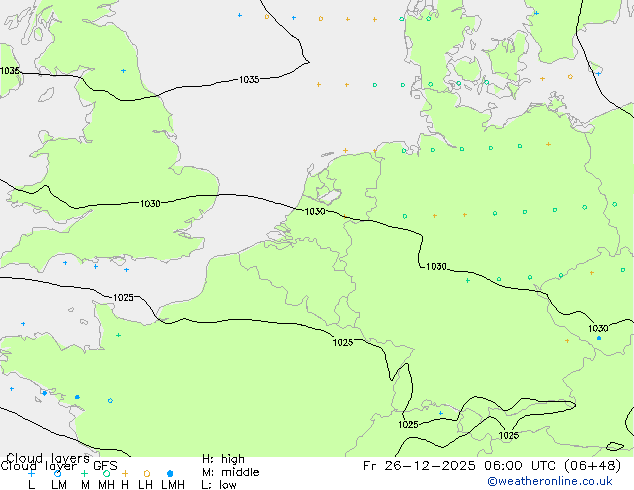Click the orange plus H legend symbol
The width and height of the screenshot is (634, 490).
point(125,473)
